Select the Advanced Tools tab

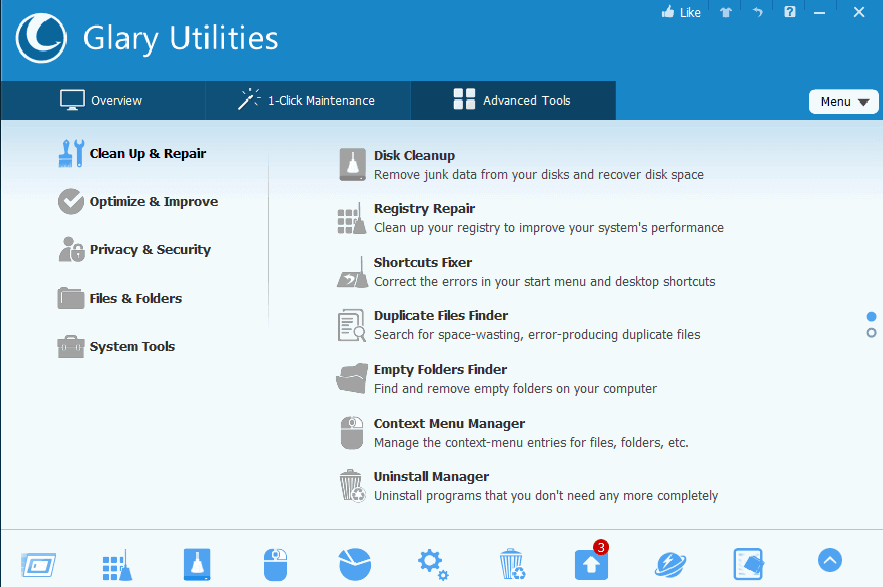(513, 100)
